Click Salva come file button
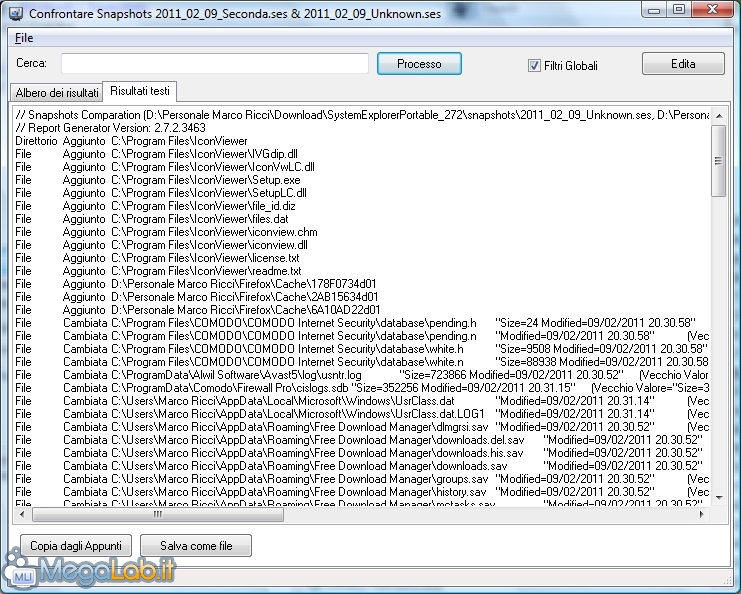741x594 pixels. click(196, 546)
